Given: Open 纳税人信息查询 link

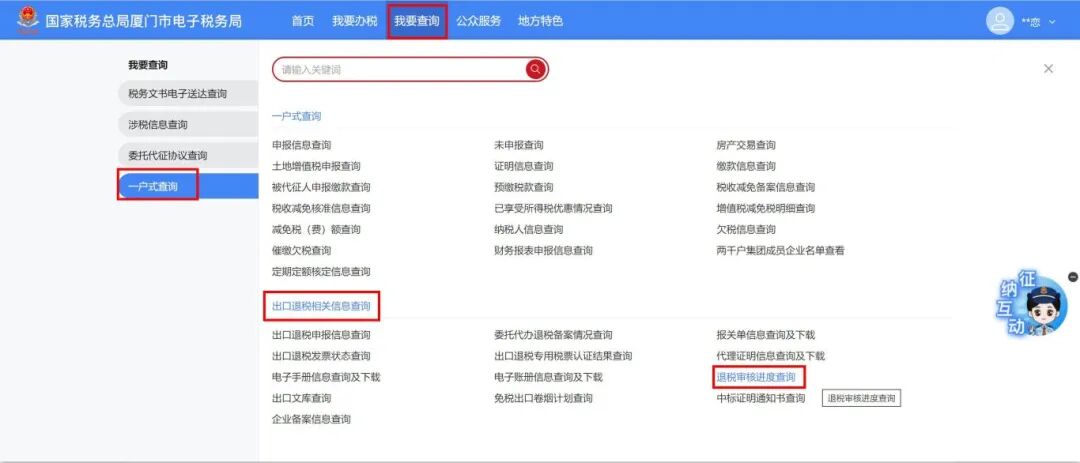Looking at the screenshot, I should (x=528, y=229).
